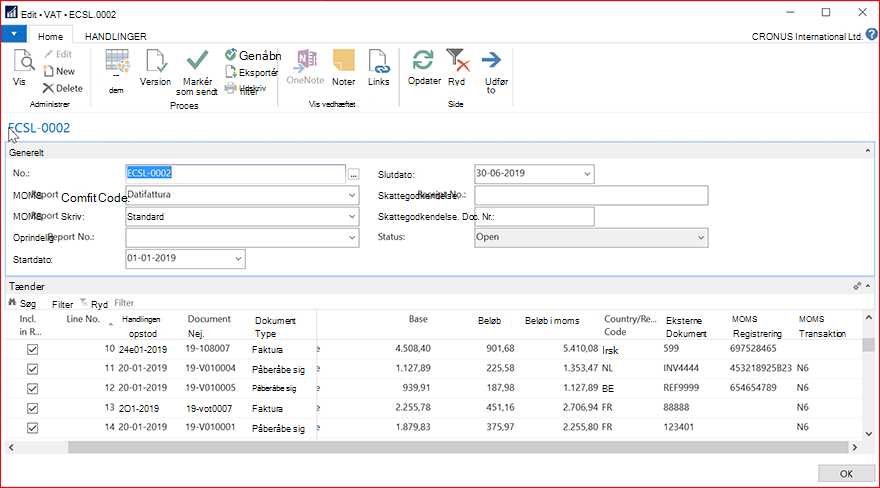Focus the No. input field

[x=235, y=173]
